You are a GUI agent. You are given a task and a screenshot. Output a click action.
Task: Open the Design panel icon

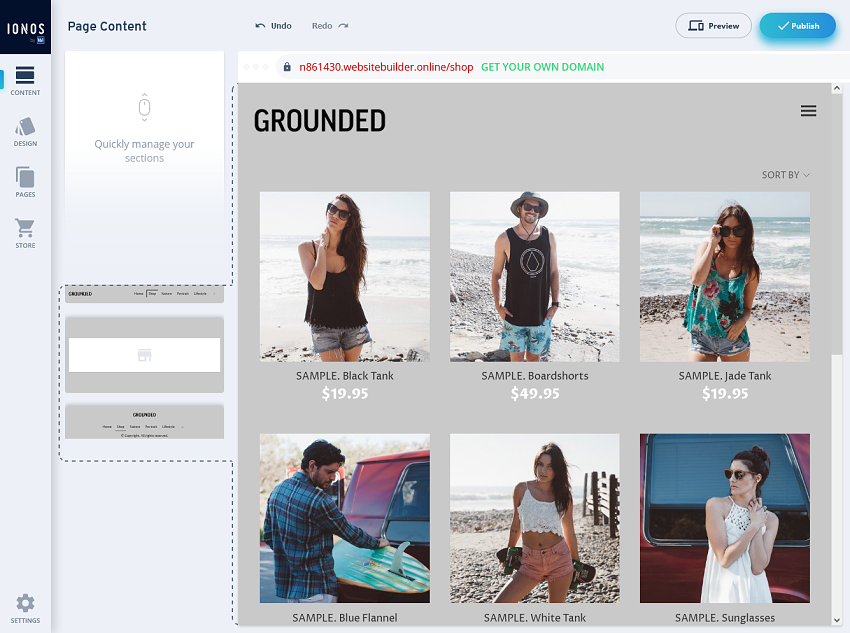[x=25, y=131]
